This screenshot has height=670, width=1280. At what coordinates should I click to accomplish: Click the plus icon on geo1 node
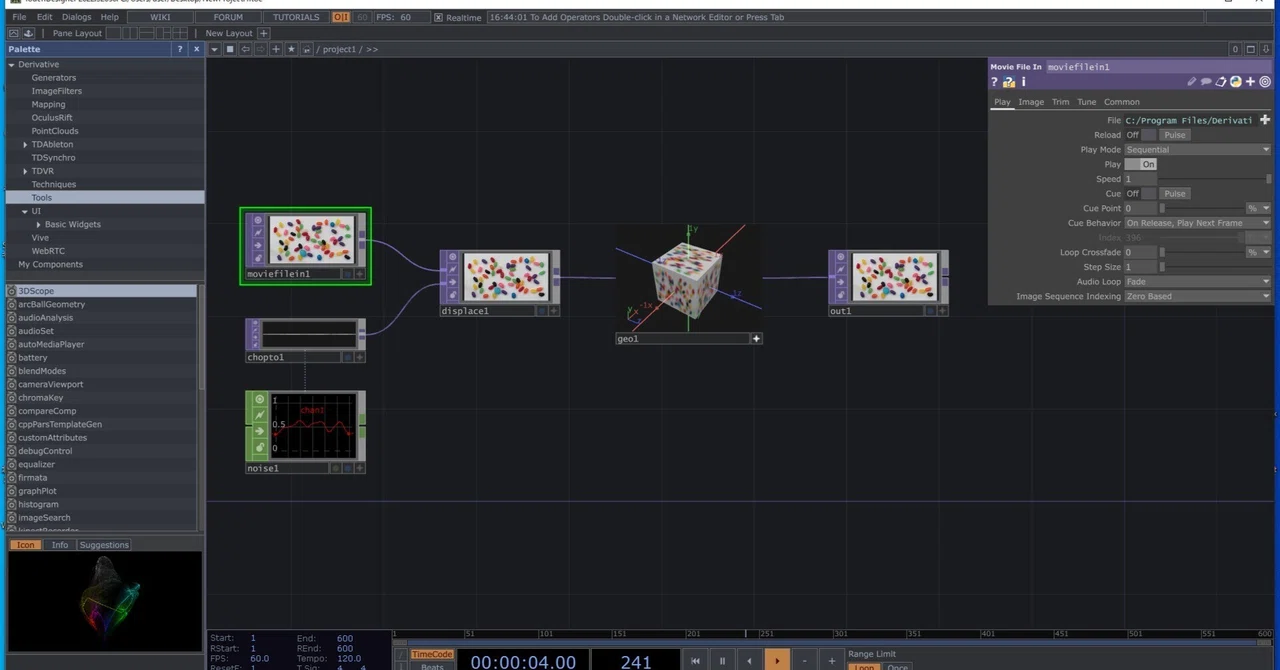click(x=756, y=339)
